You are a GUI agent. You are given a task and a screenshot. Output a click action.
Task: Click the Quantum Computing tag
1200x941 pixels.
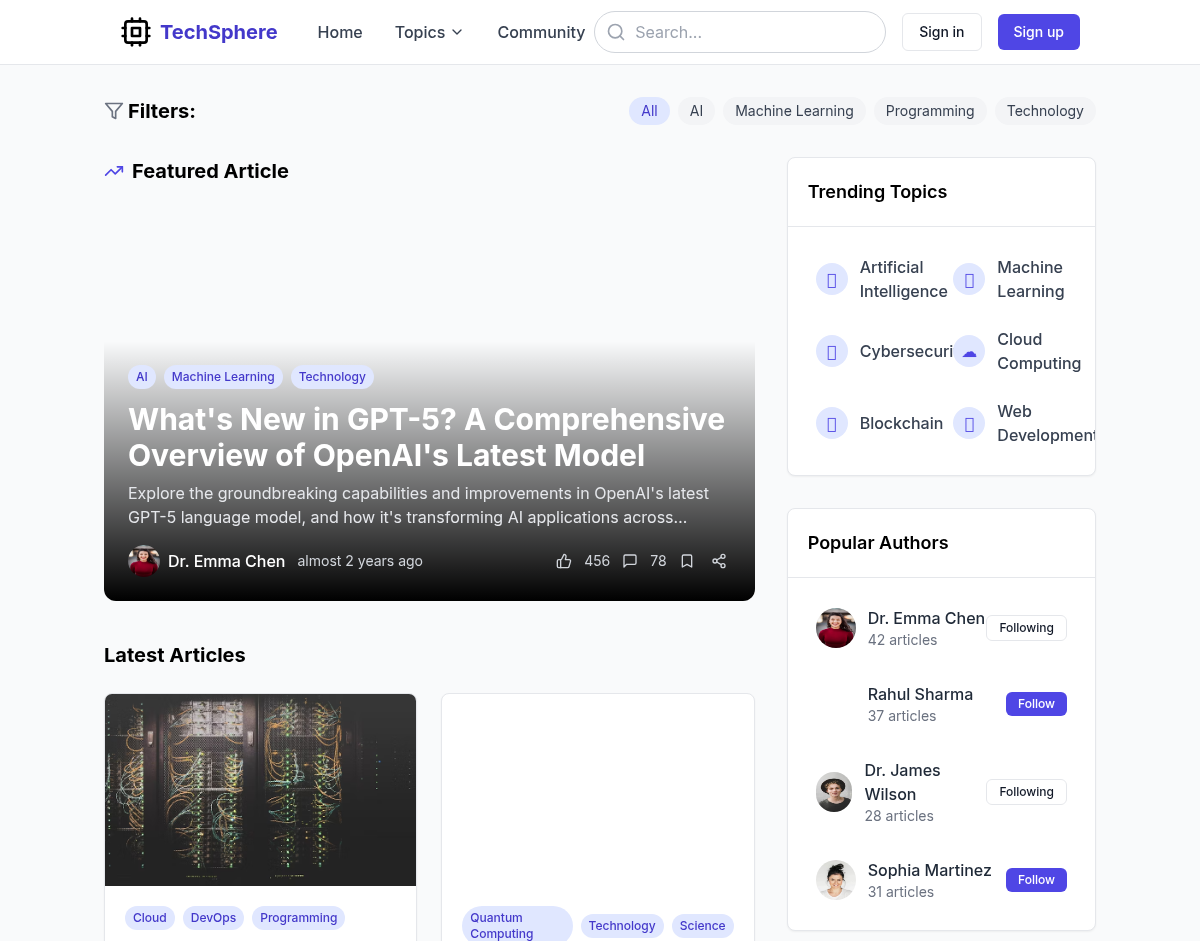pos(517,925)
